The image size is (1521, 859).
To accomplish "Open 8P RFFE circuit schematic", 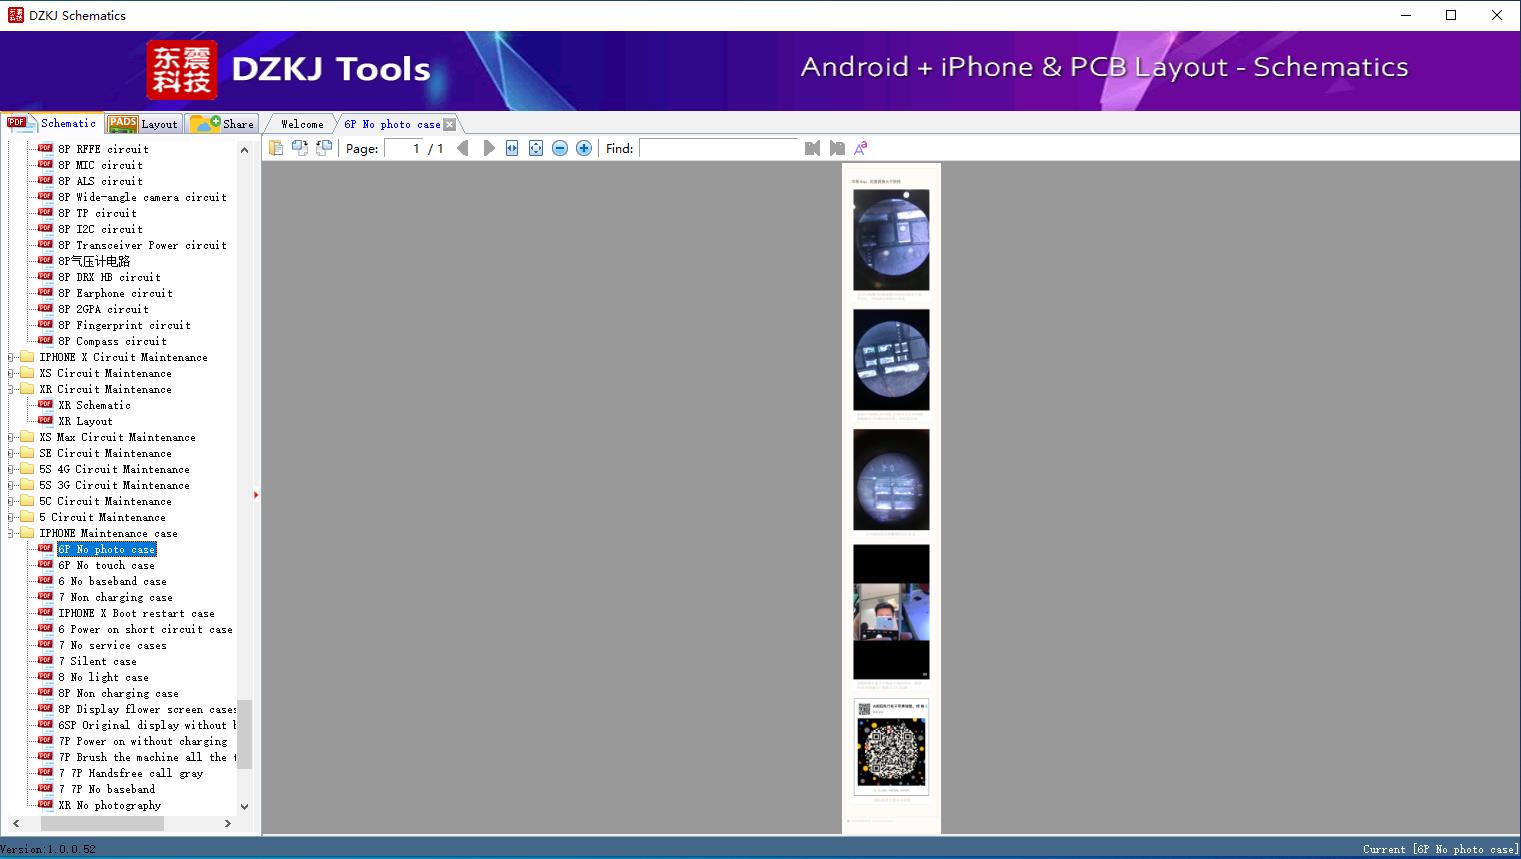I will coord(103,149).
